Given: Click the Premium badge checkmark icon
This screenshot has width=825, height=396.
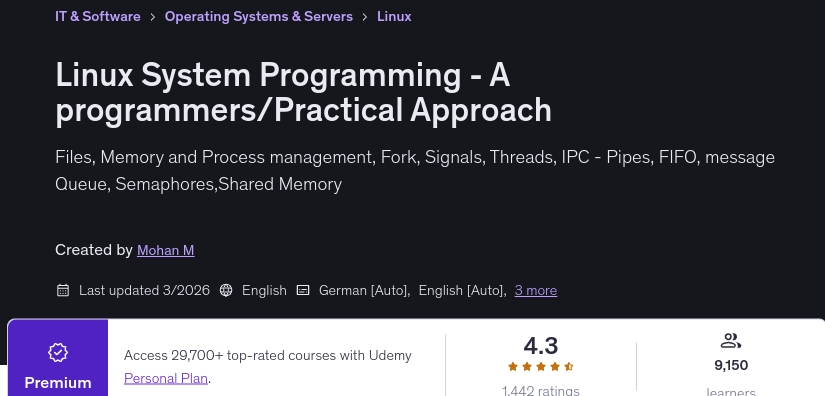Looking at the screenshot, I should 58,352.
